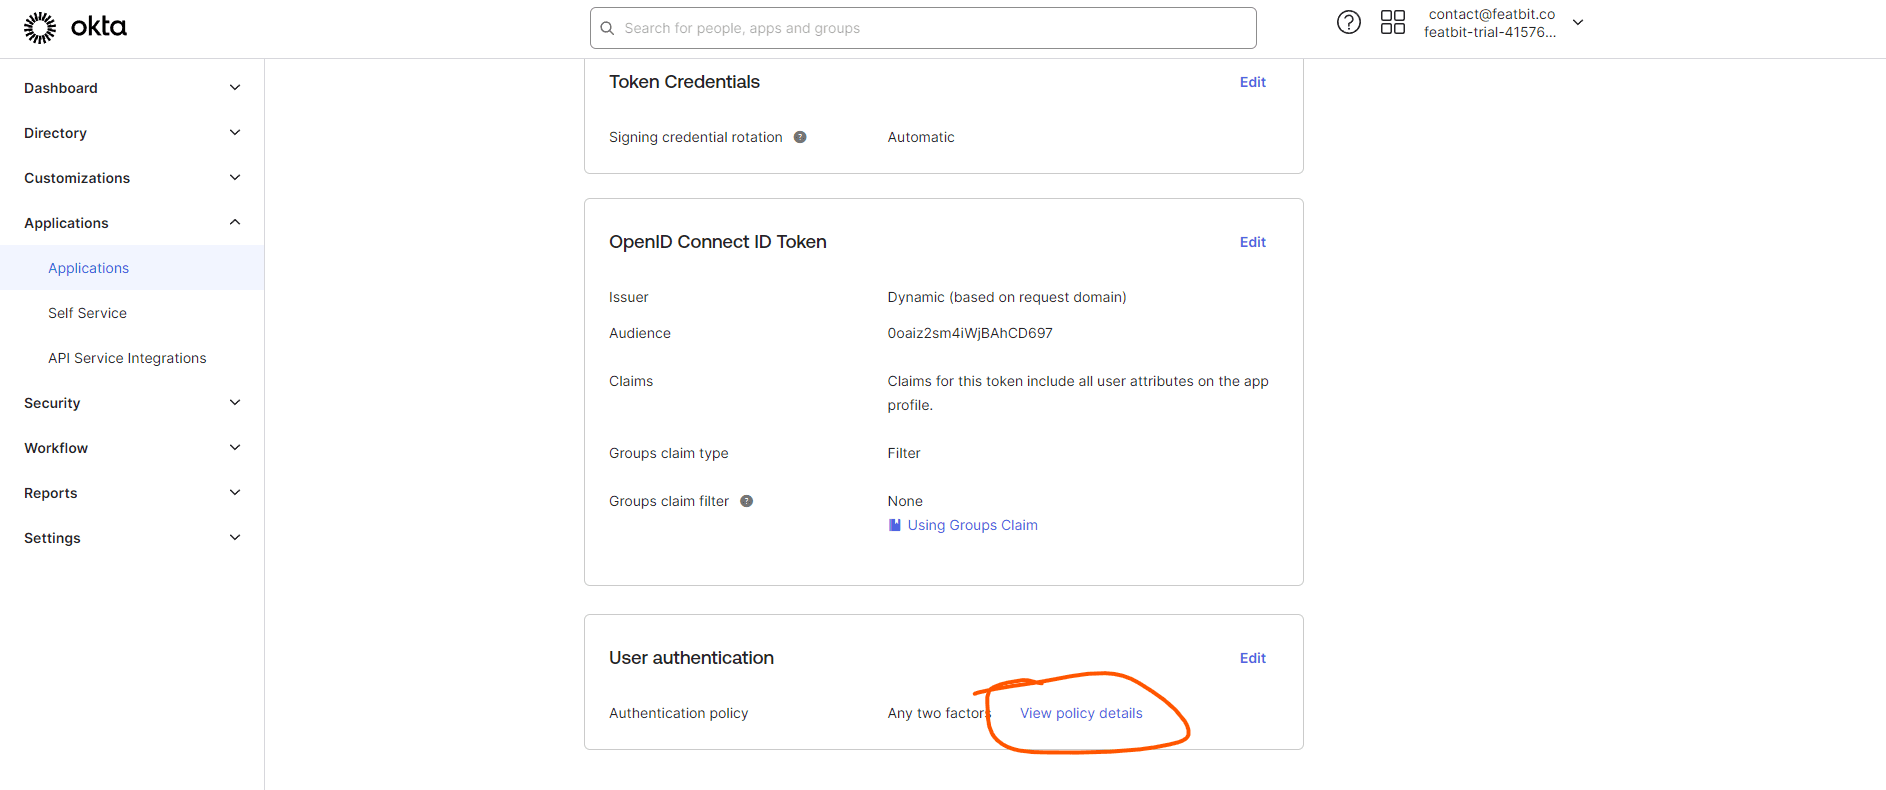Open API Service Integrations
The width and height of the screenshot is (1886, 790).
127,357
